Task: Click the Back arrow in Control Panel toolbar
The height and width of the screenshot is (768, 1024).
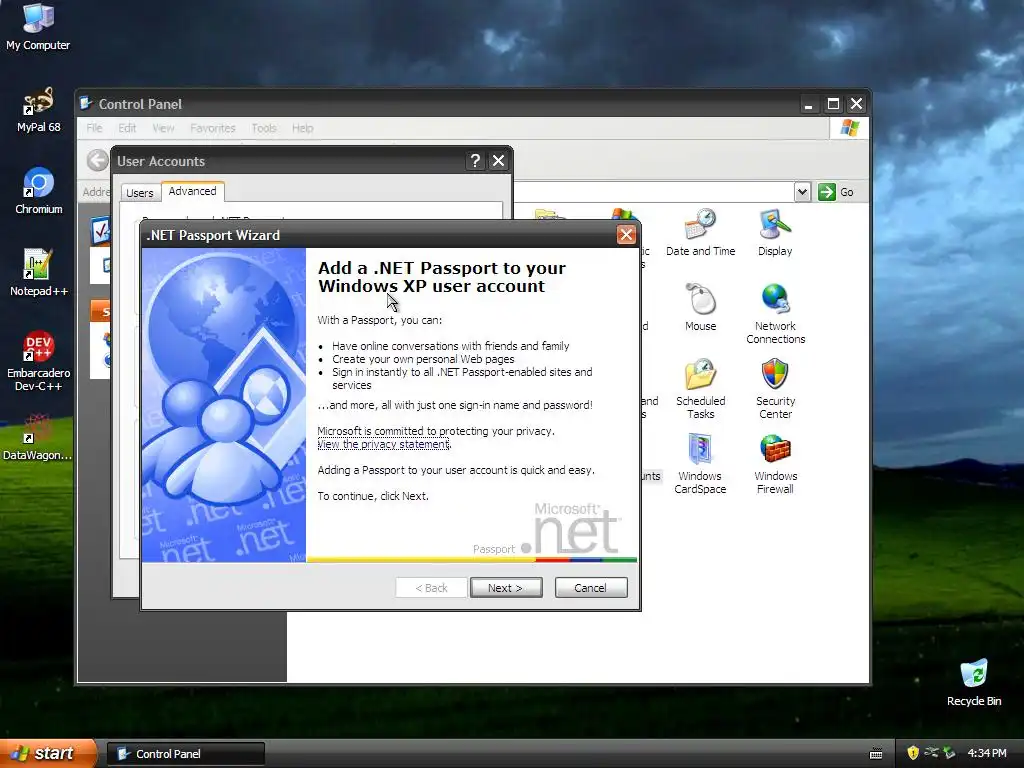Action: point(97,160)
